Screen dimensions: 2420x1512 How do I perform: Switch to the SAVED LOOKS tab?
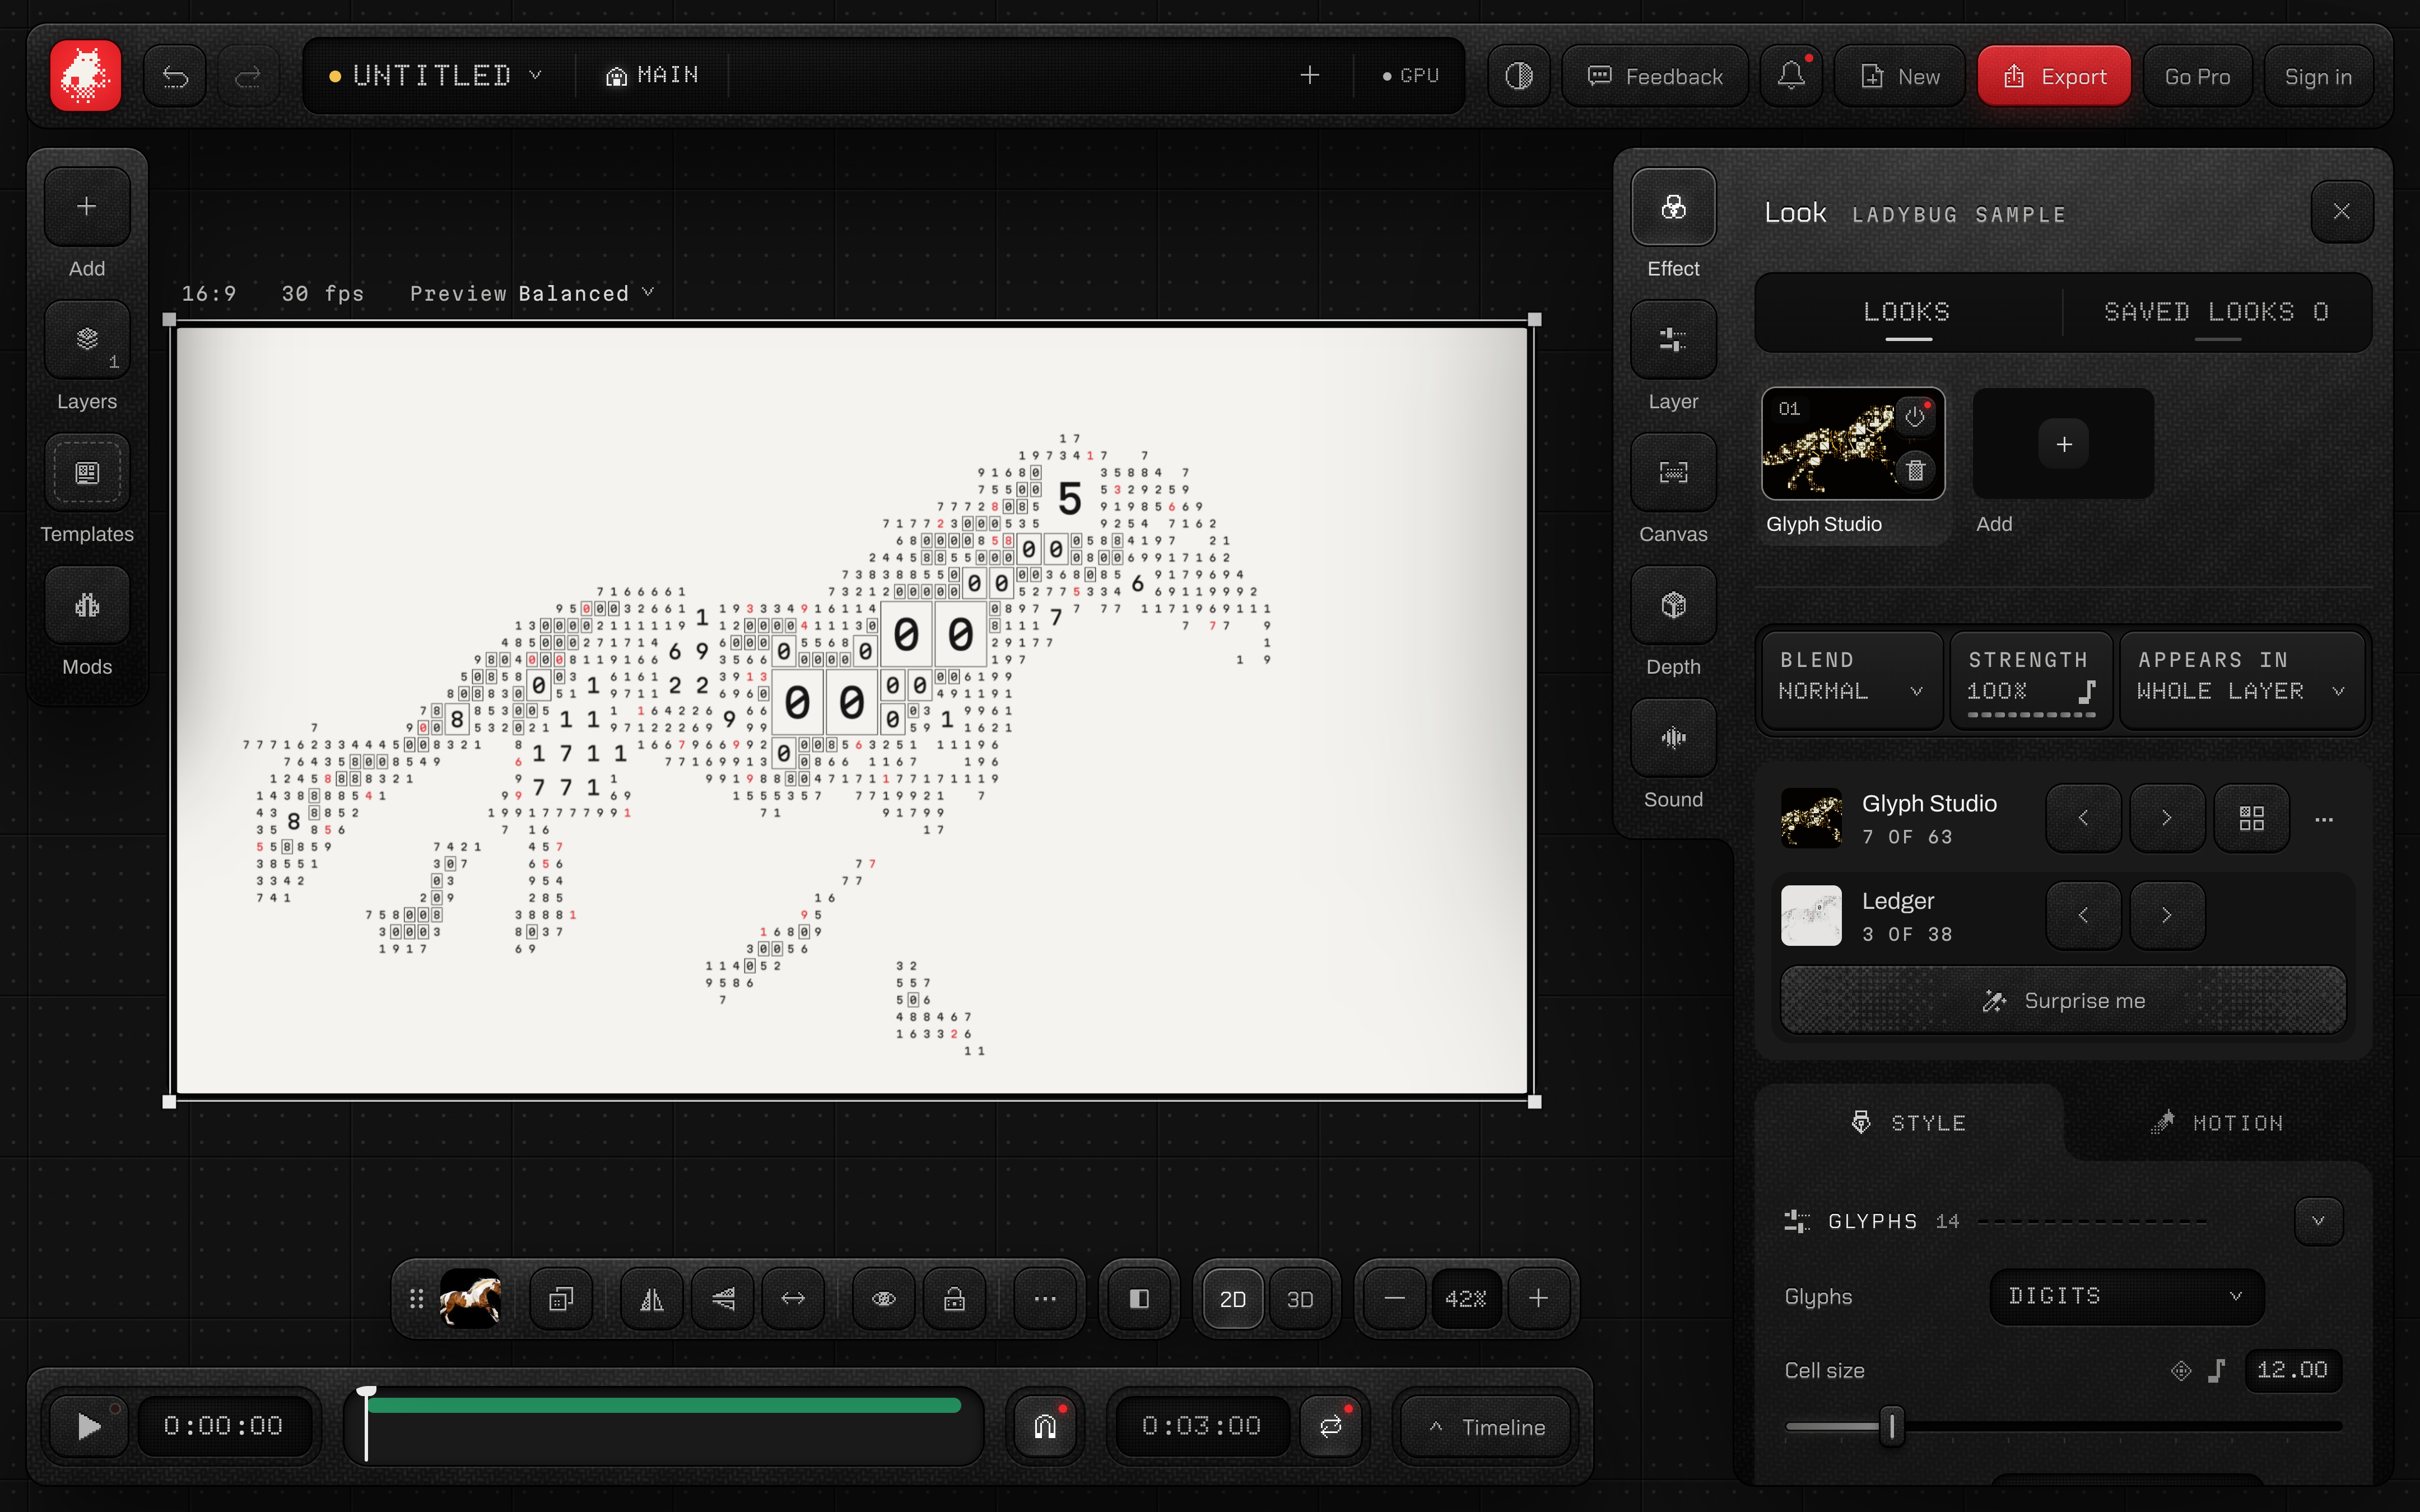pos(2217,312)
